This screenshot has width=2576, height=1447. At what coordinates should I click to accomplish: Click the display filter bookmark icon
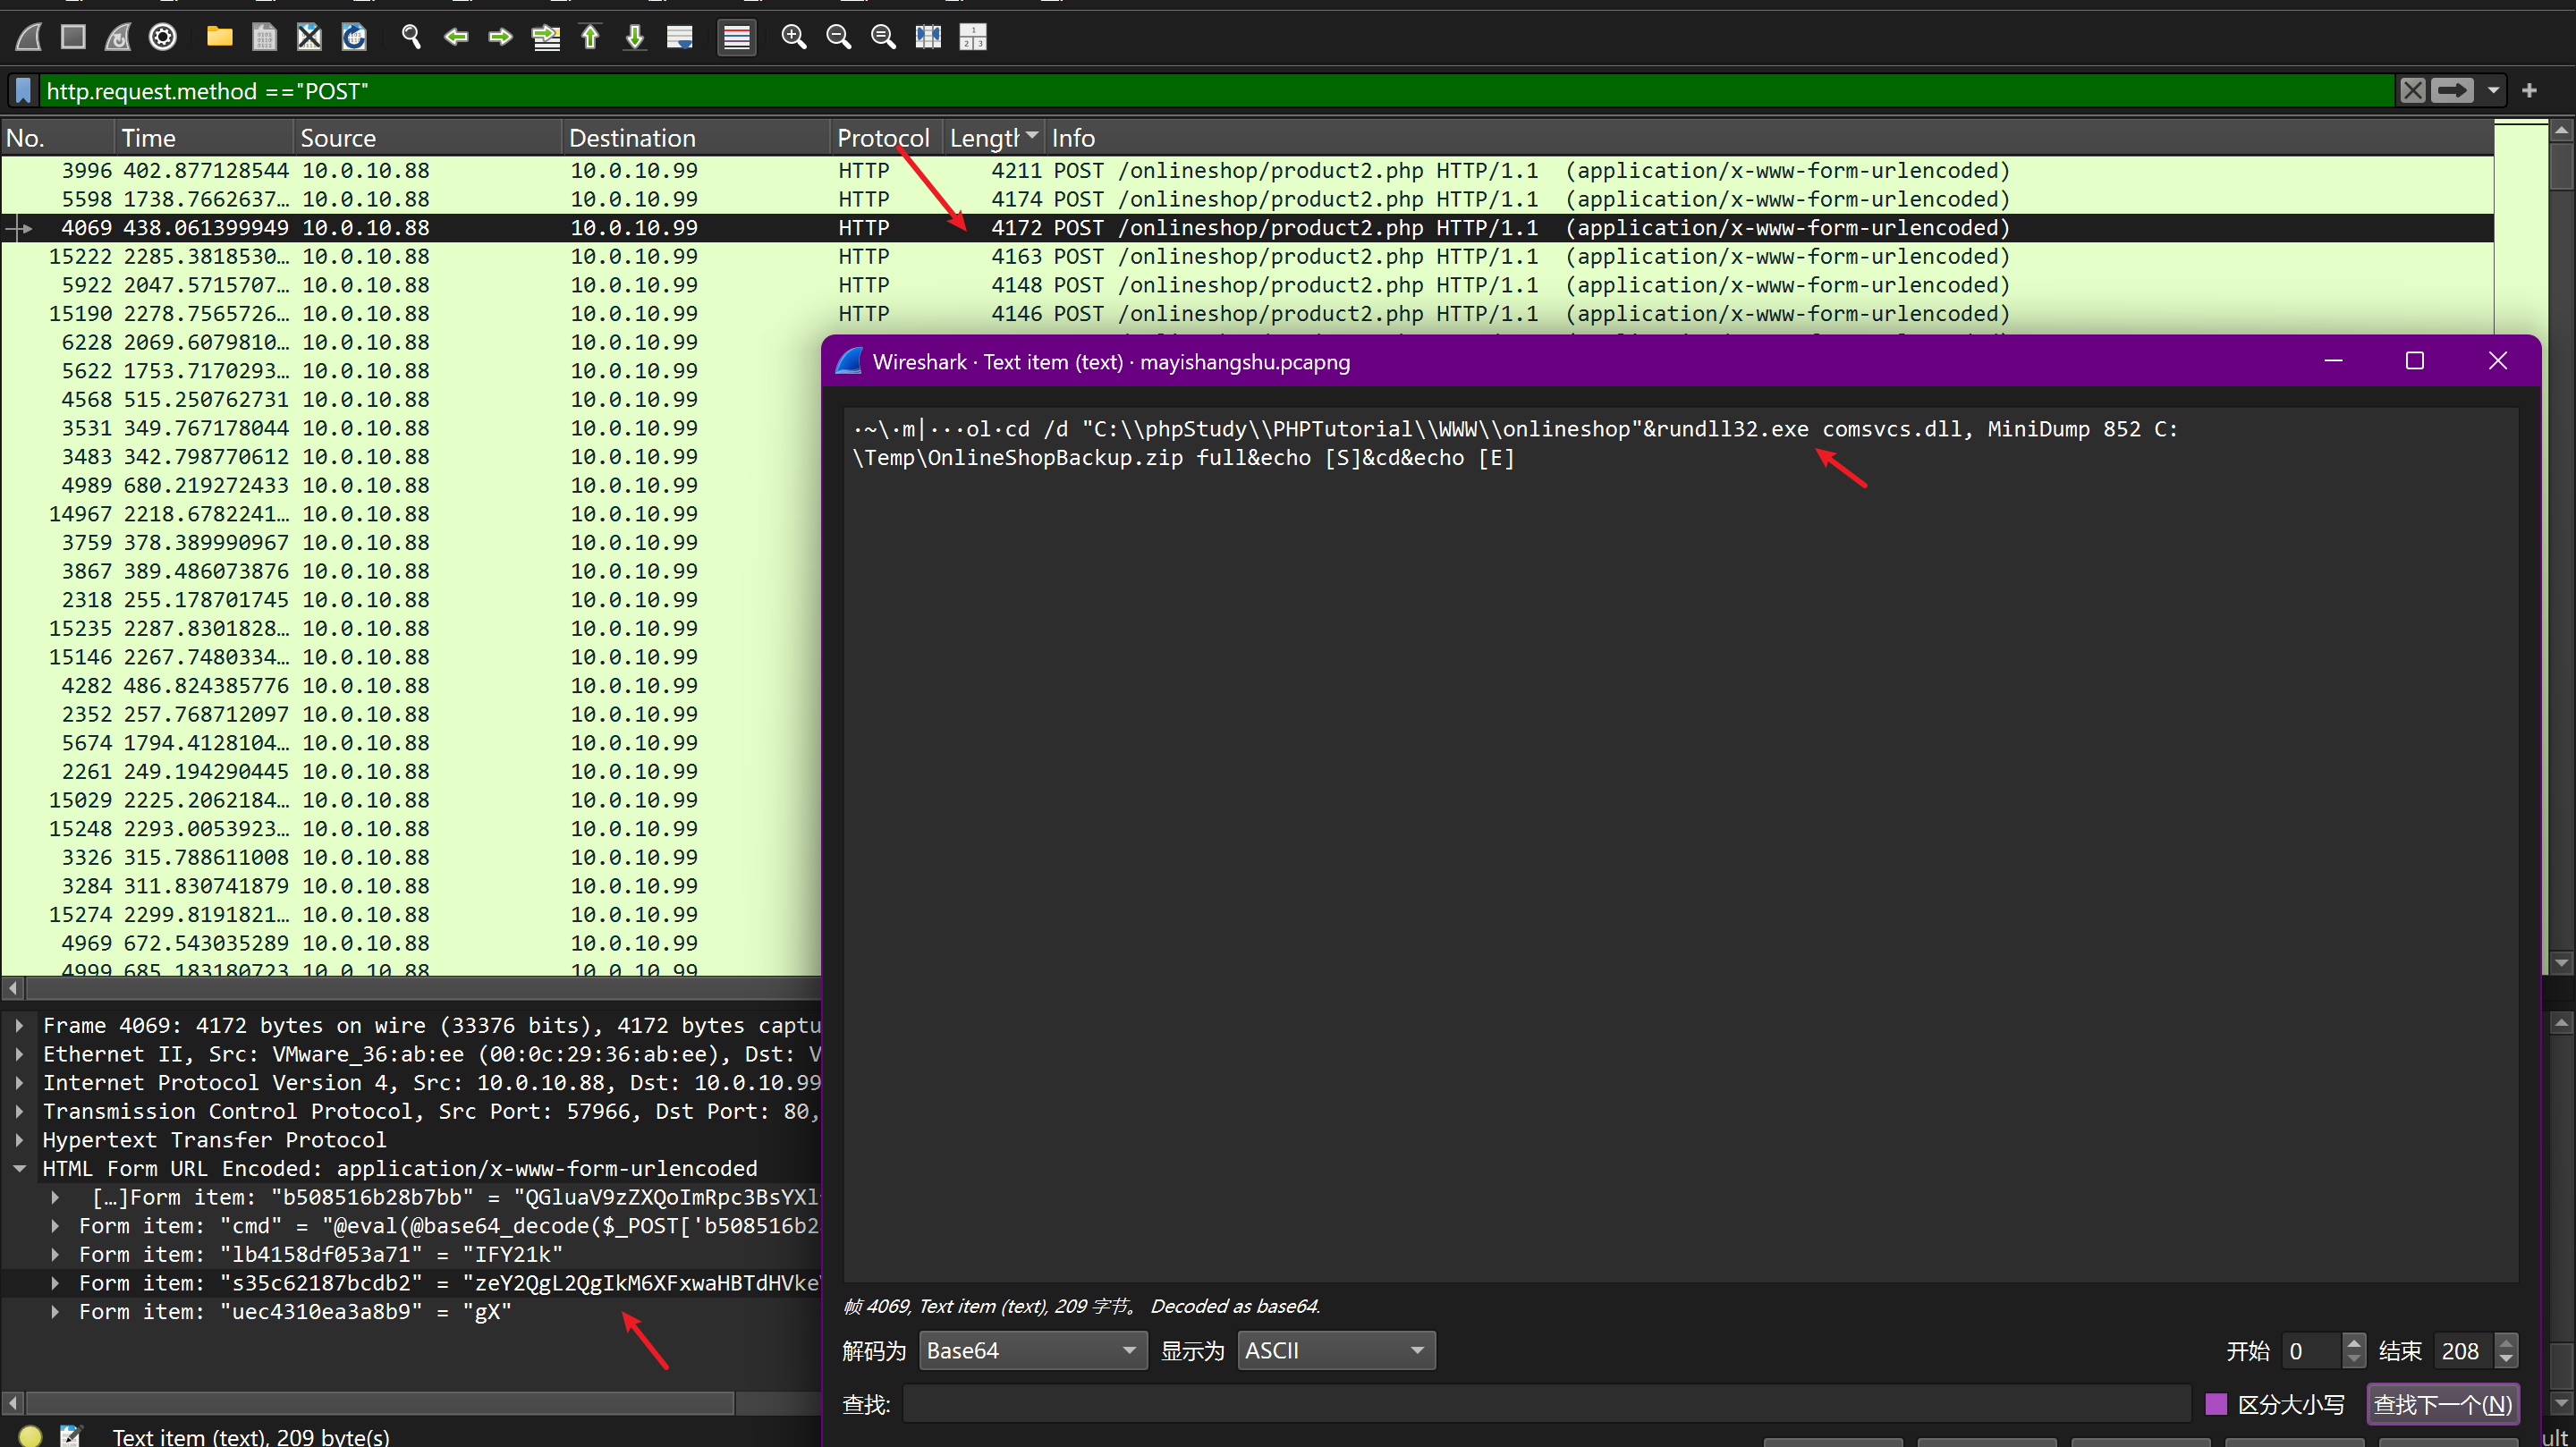click(23, 91)
